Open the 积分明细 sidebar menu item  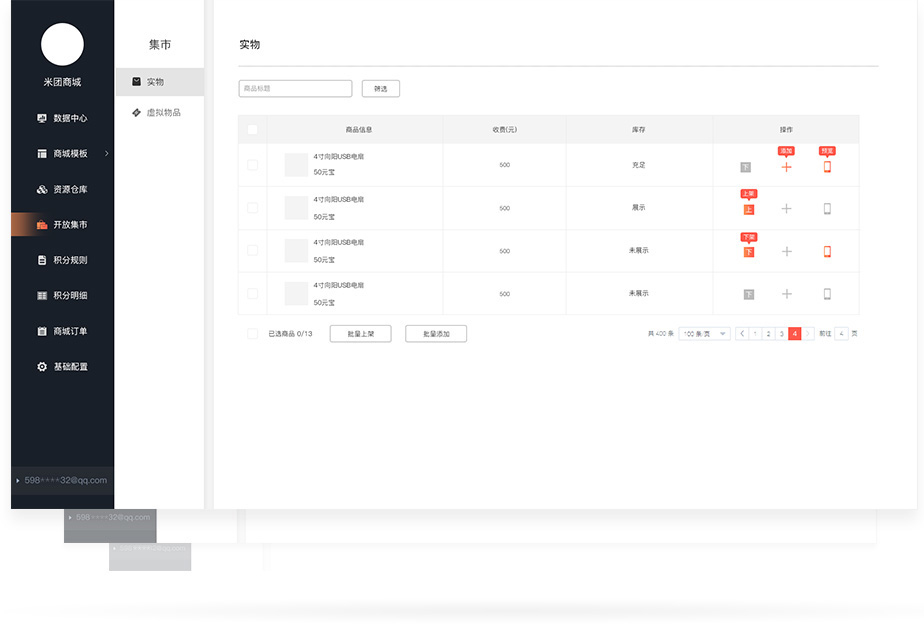pos(62,296)
